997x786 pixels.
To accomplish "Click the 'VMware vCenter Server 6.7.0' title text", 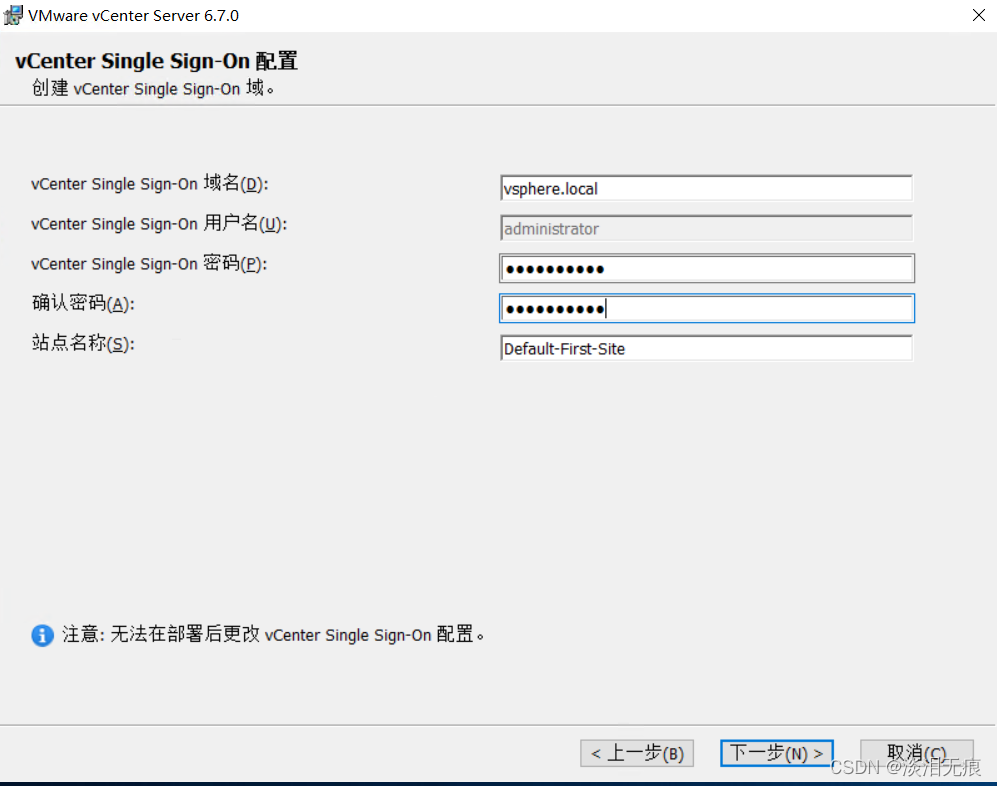I will [134, 15].
